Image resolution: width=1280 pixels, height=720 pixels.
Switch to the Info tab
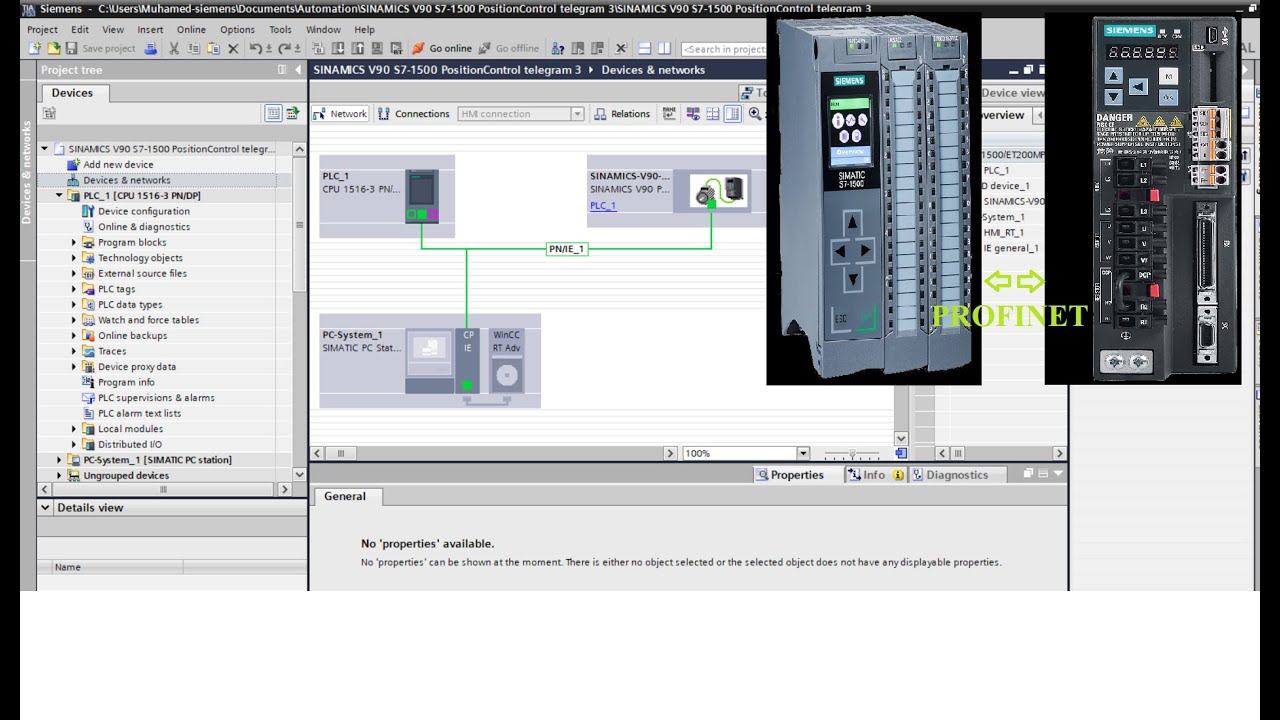(875, 475)
